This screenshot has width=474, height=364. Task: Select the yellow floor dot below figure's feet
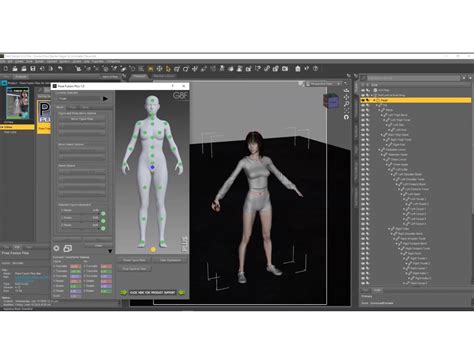[x=153, y=249]
